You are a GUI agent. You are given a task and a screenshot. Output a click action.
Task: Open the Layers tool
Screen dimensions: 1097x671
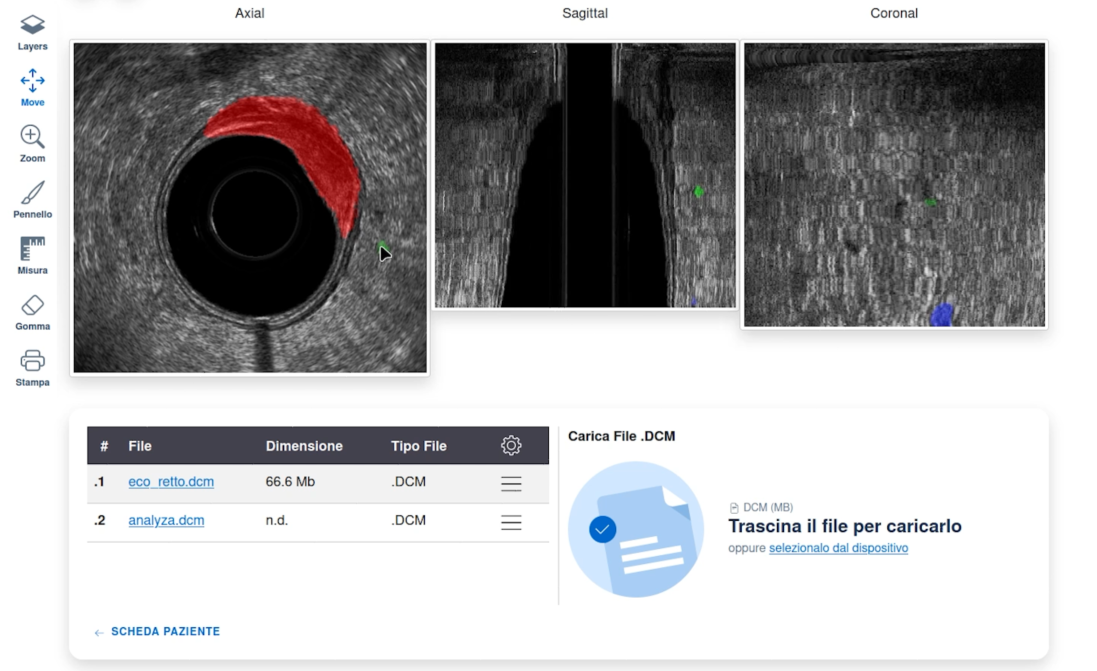[x=32, y=32]
